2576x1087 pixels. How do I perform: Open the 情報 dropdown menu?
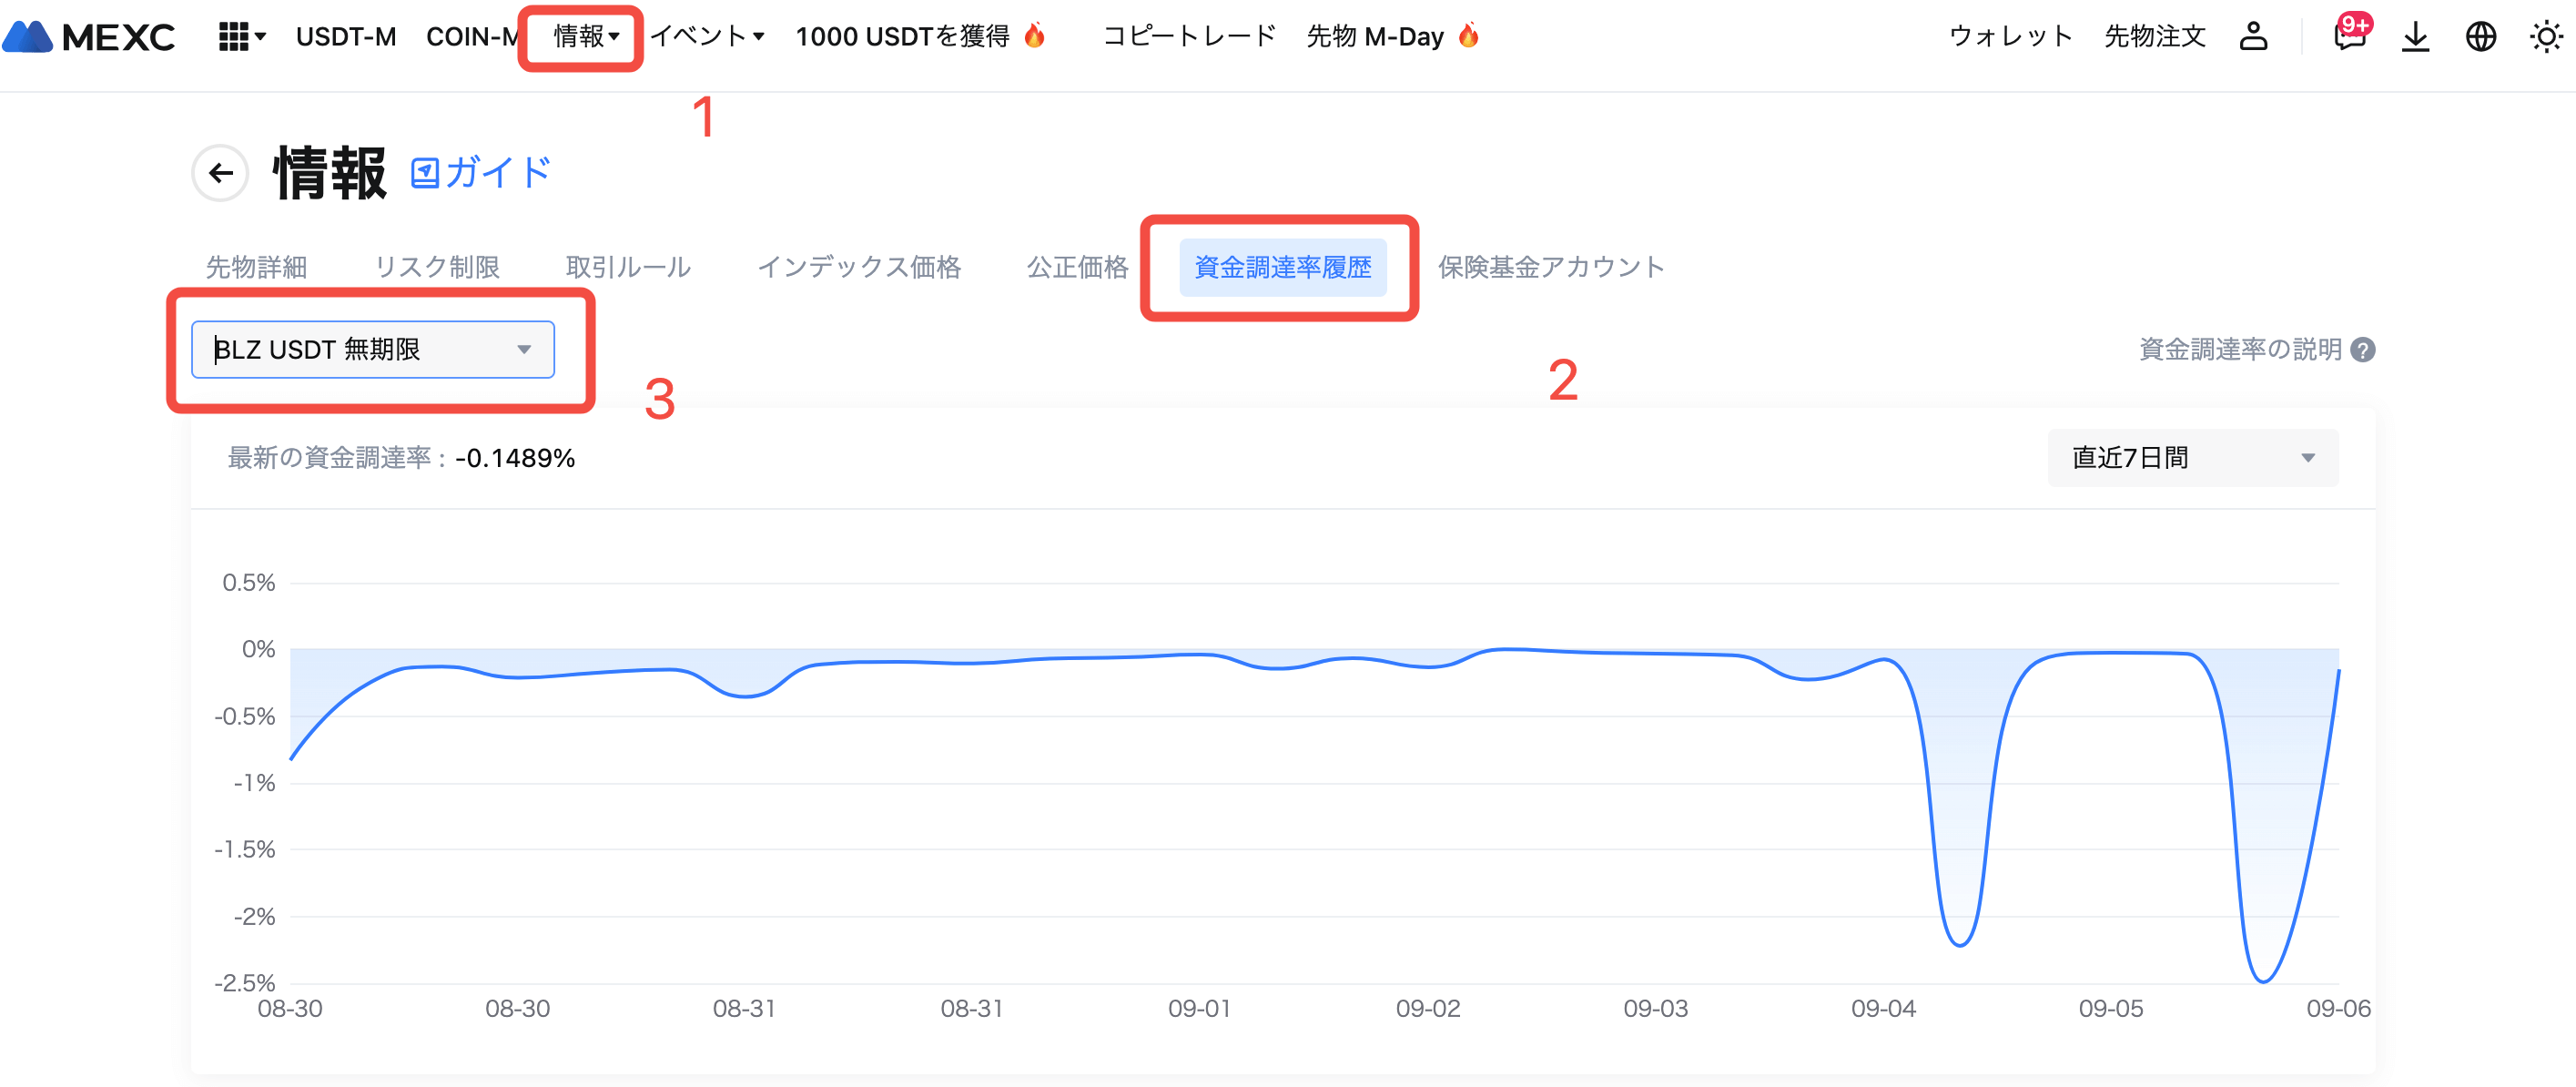point(586,37)
